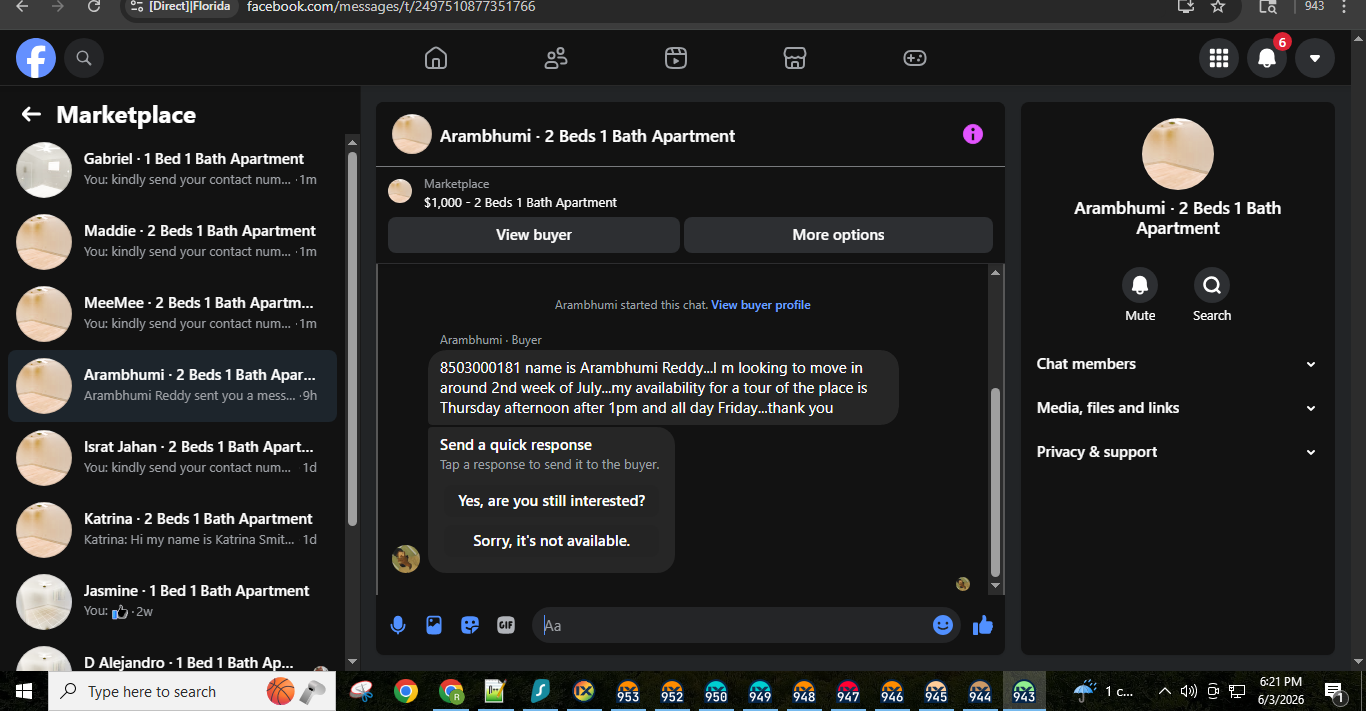Image resolution: width=1366 pixels, height=711 pixels.
Task: Open Maddie 2 Beds 1 Bath chat
Action: [x=172, y=242]
